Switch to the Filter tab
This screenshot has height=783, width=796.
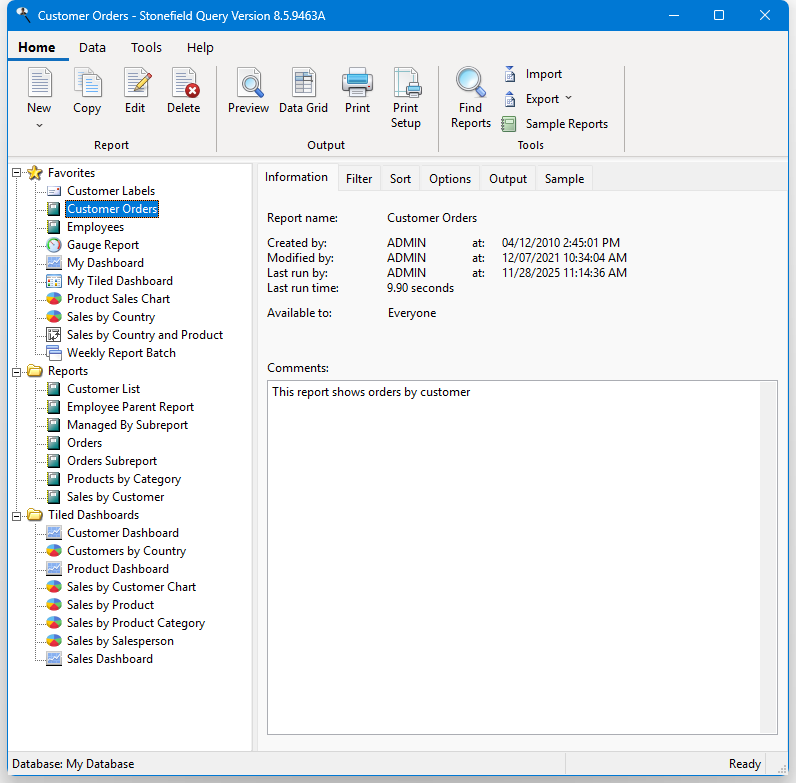(x=359, y=179)
